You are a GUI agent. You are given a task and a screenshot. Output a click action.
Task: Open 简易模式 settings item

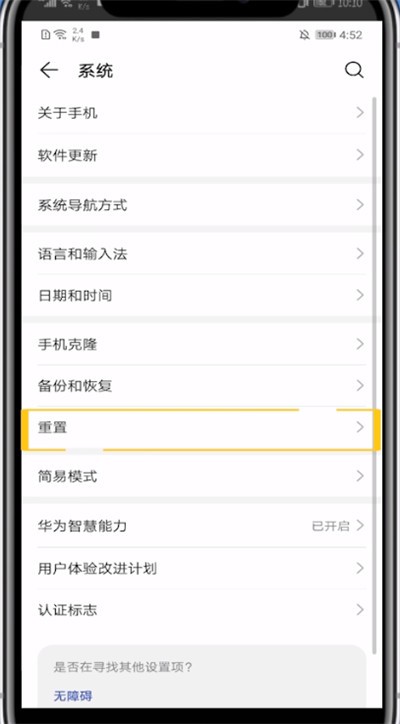click(201, 476)
